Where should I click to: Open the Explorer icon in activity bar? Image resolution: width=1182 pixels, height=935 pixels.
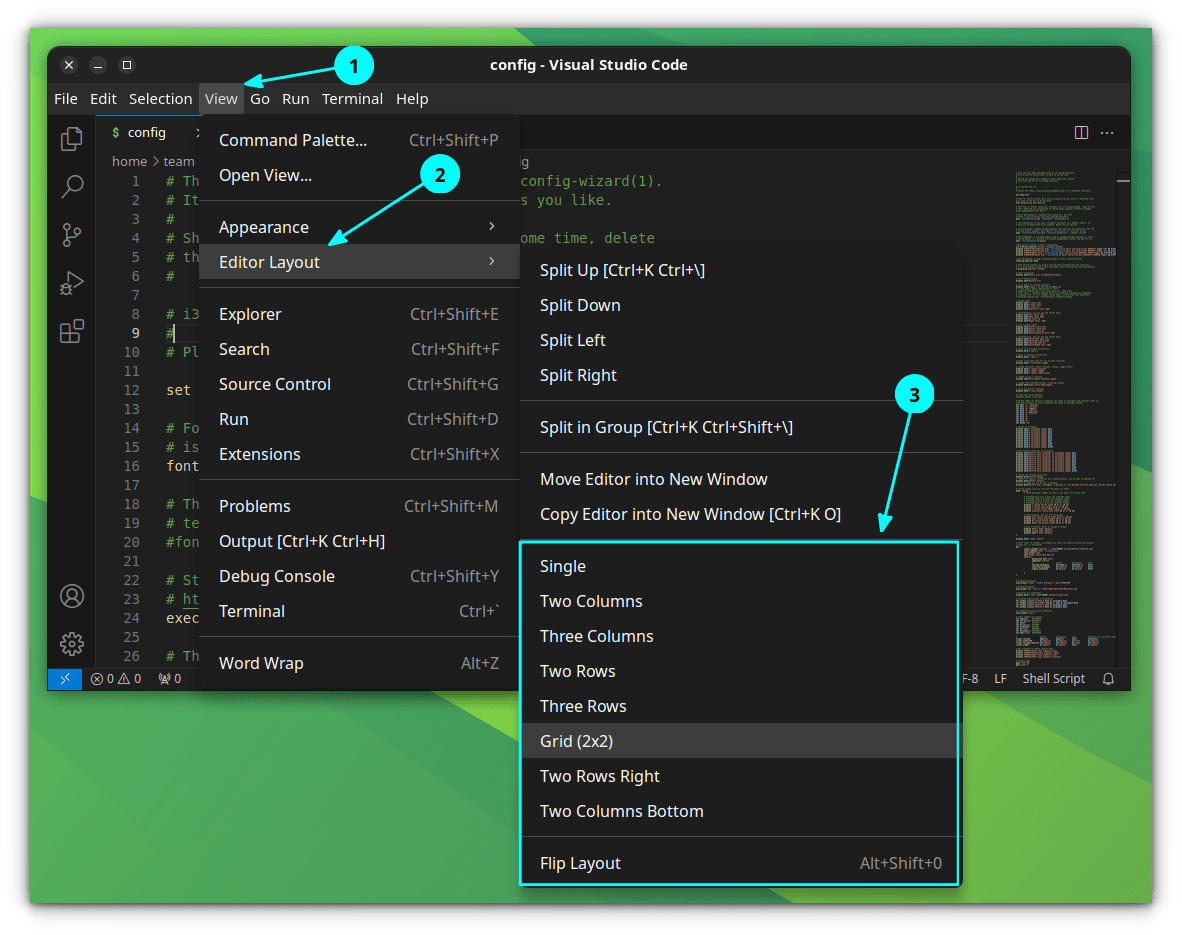pos(72,139)
